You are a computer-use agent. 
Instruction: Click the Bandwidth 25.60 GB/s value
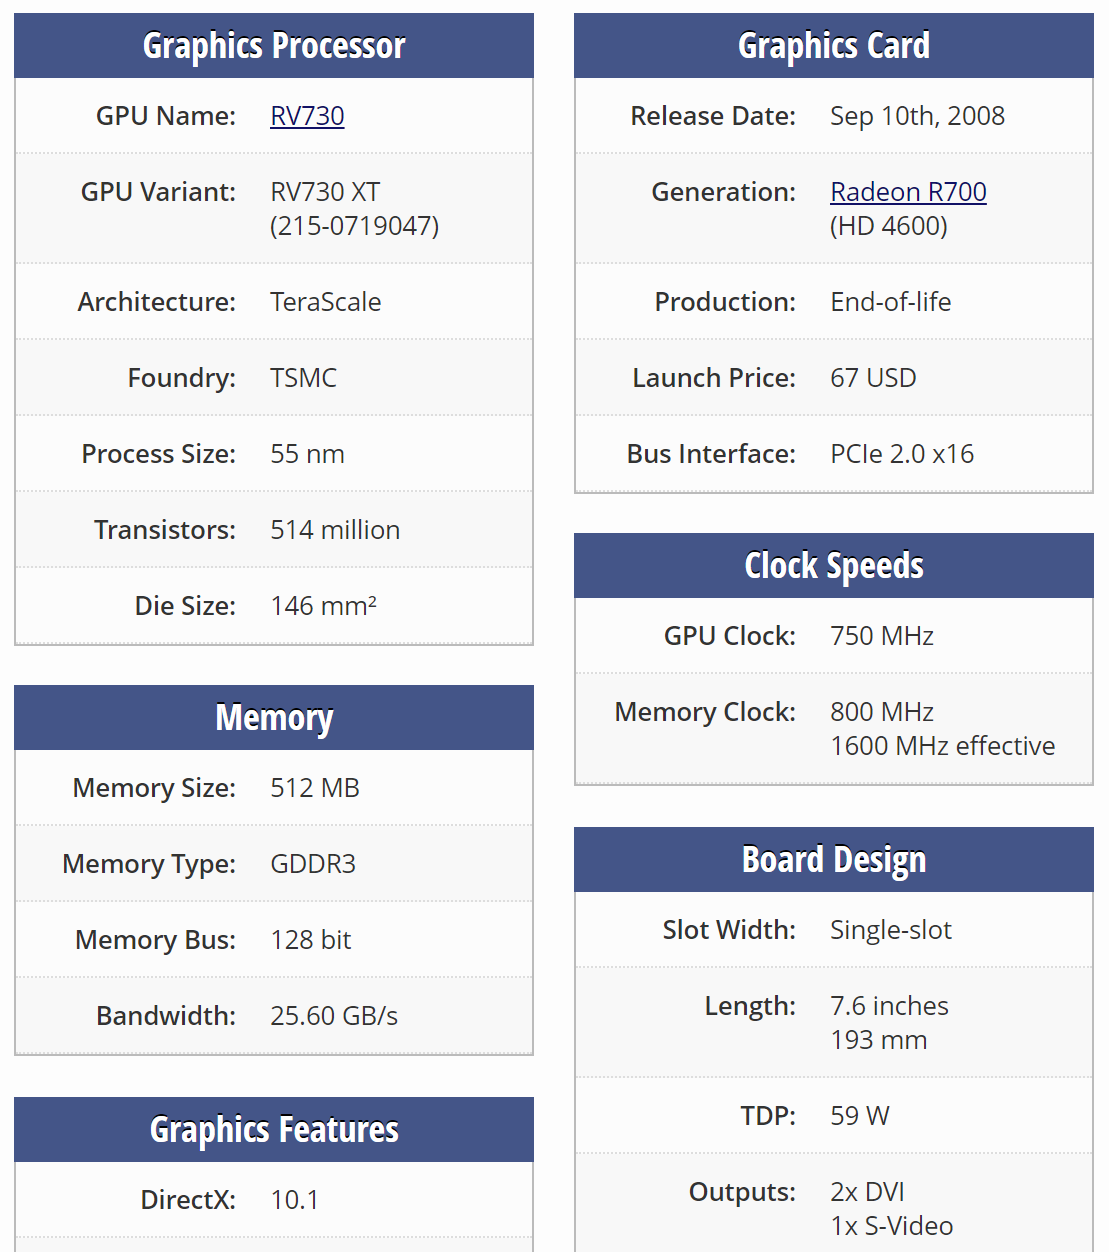coord(334,1016)
